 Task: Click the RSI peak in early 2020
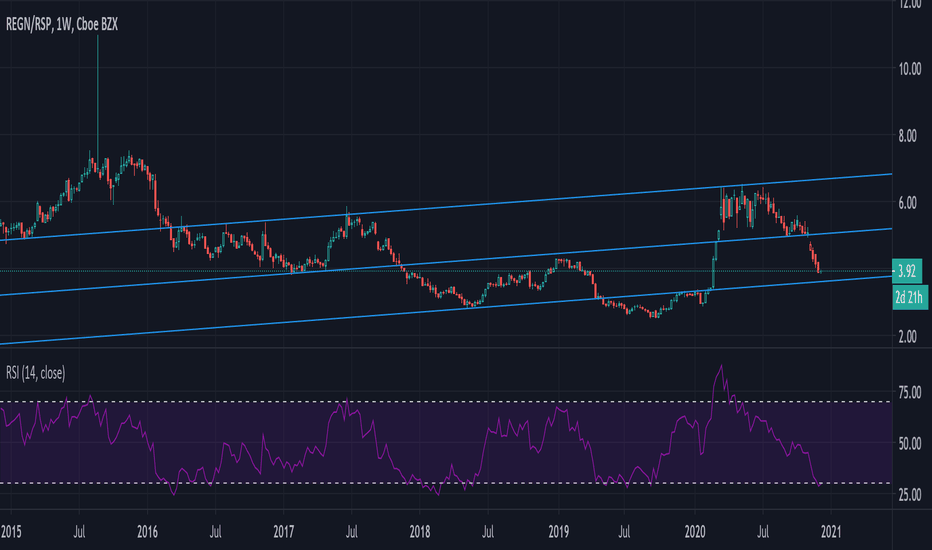(722, 366)
